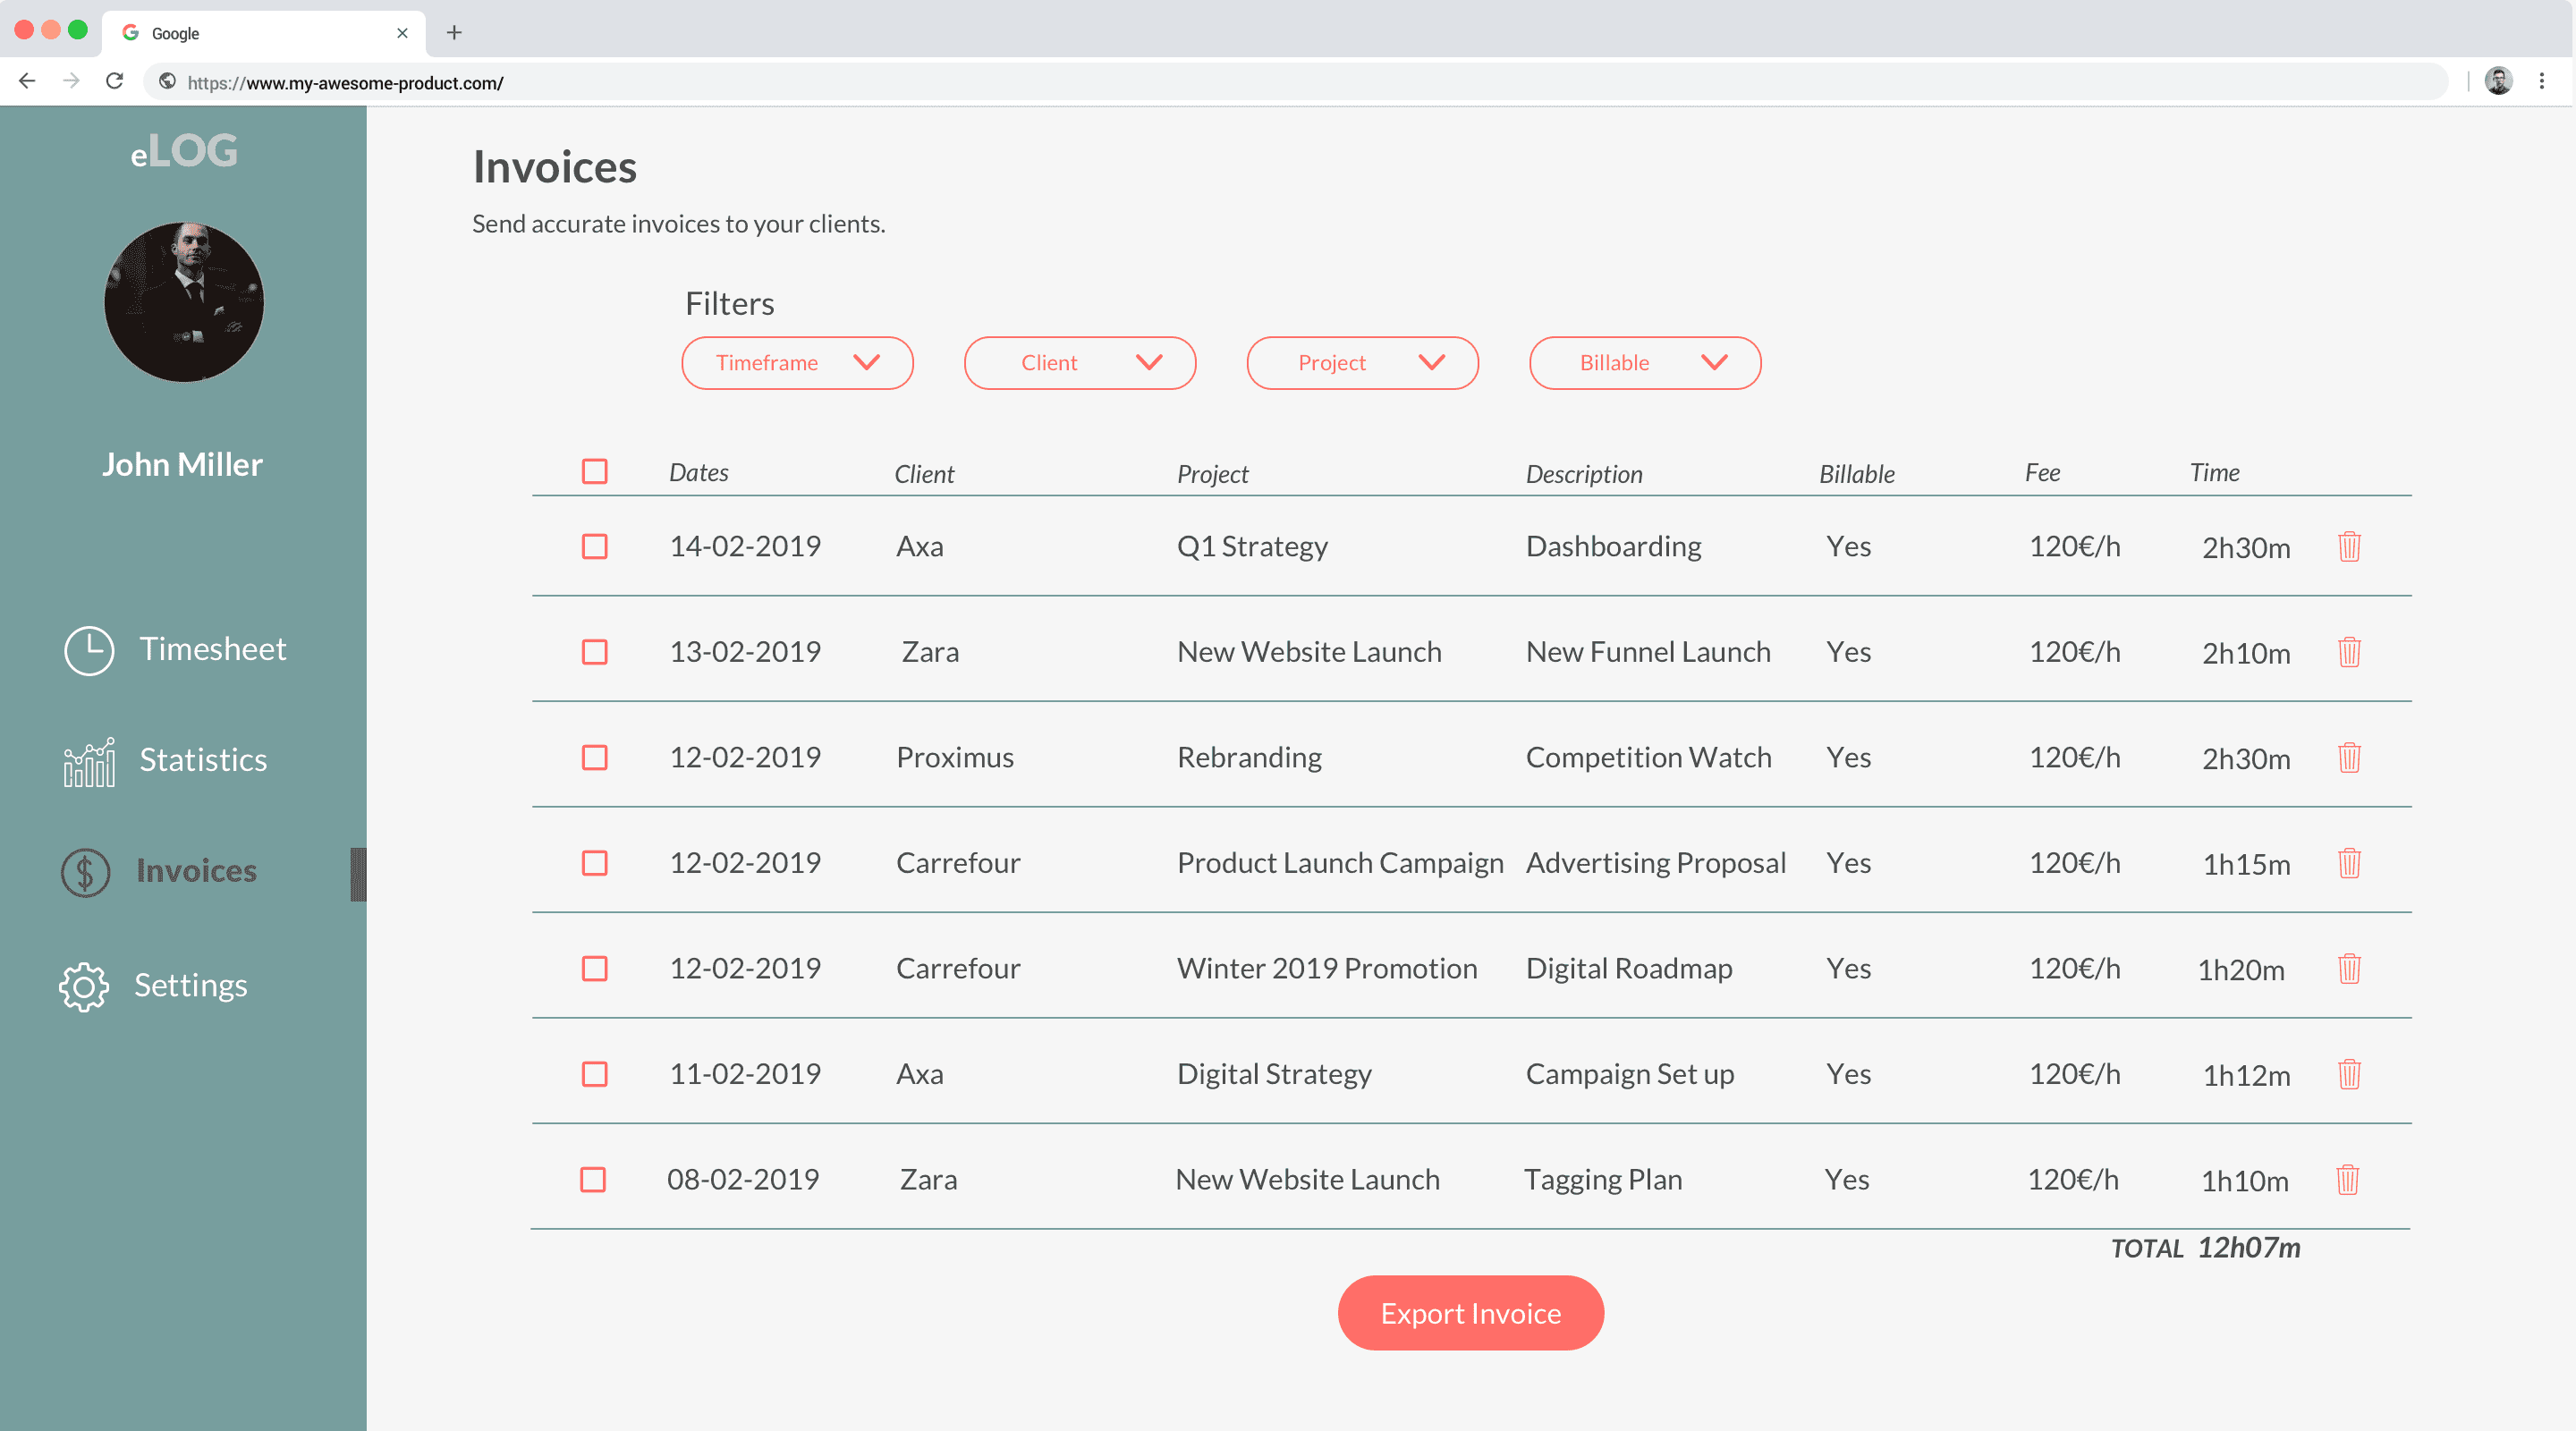
Task: Click the Description column header
Action: click(1584, 474)
